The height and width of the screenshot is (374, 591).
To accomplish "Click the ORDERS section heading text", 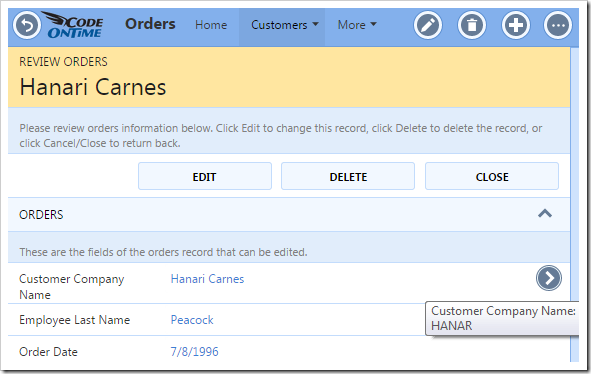I will 41,215.
